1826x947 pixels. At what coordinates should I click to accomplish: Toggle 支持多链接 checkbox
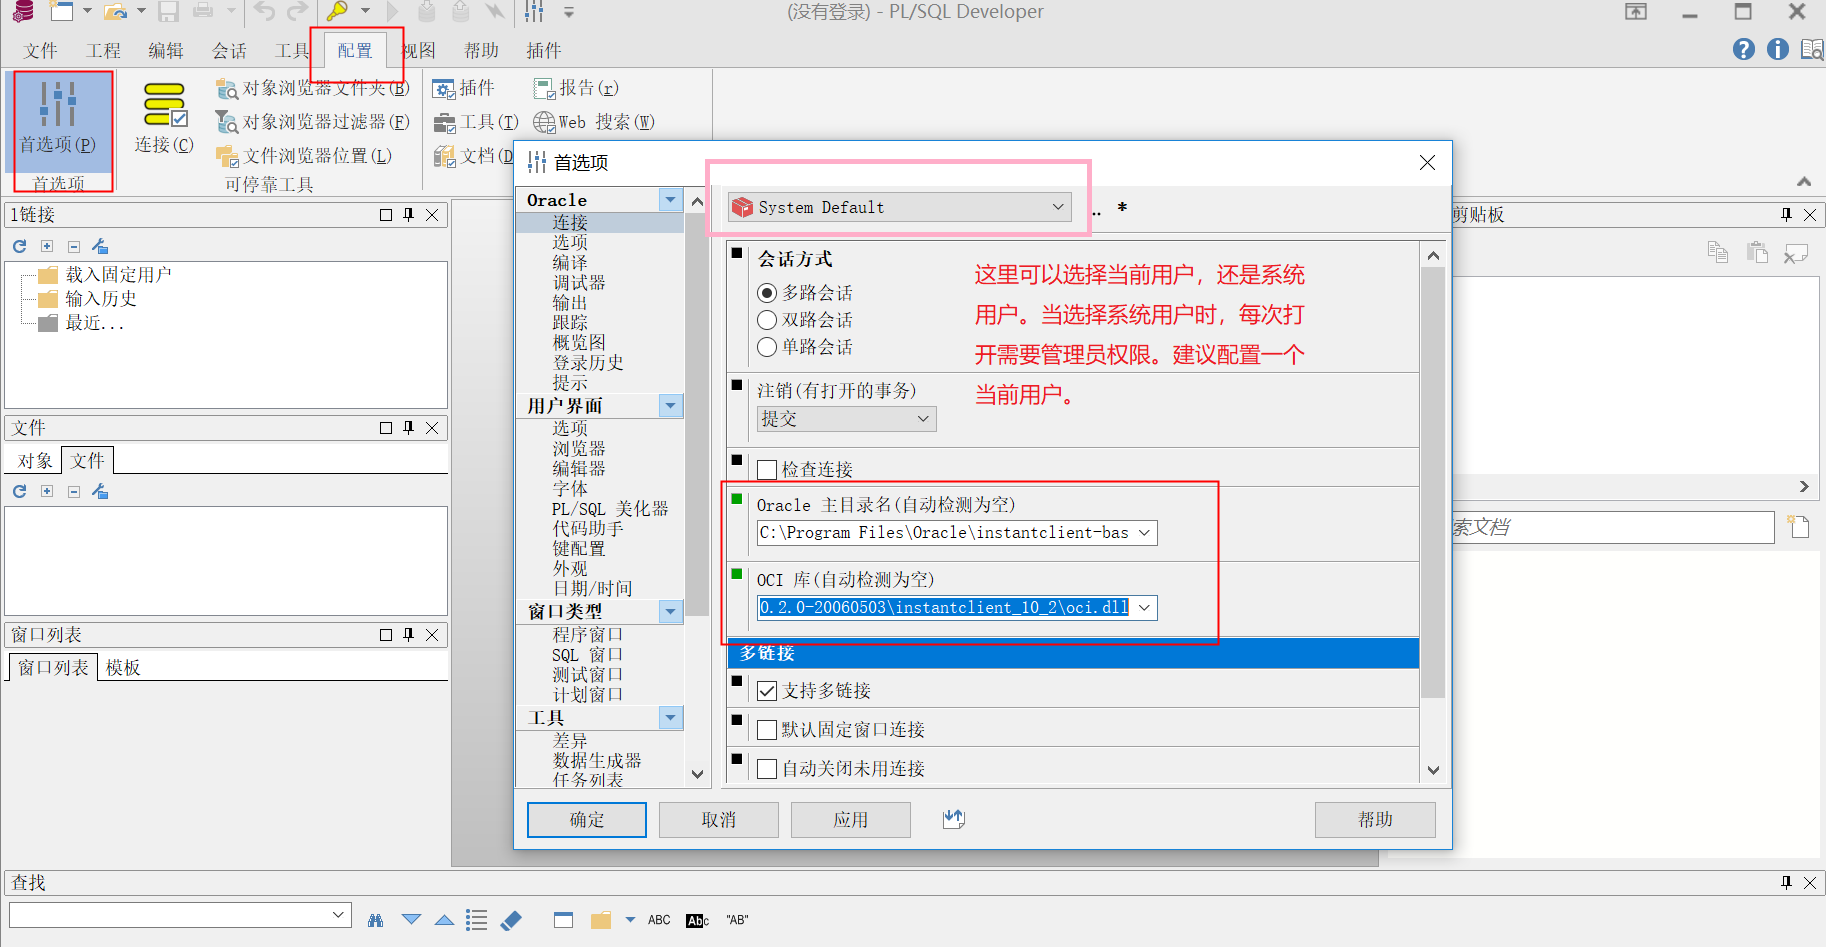(767, 691)
